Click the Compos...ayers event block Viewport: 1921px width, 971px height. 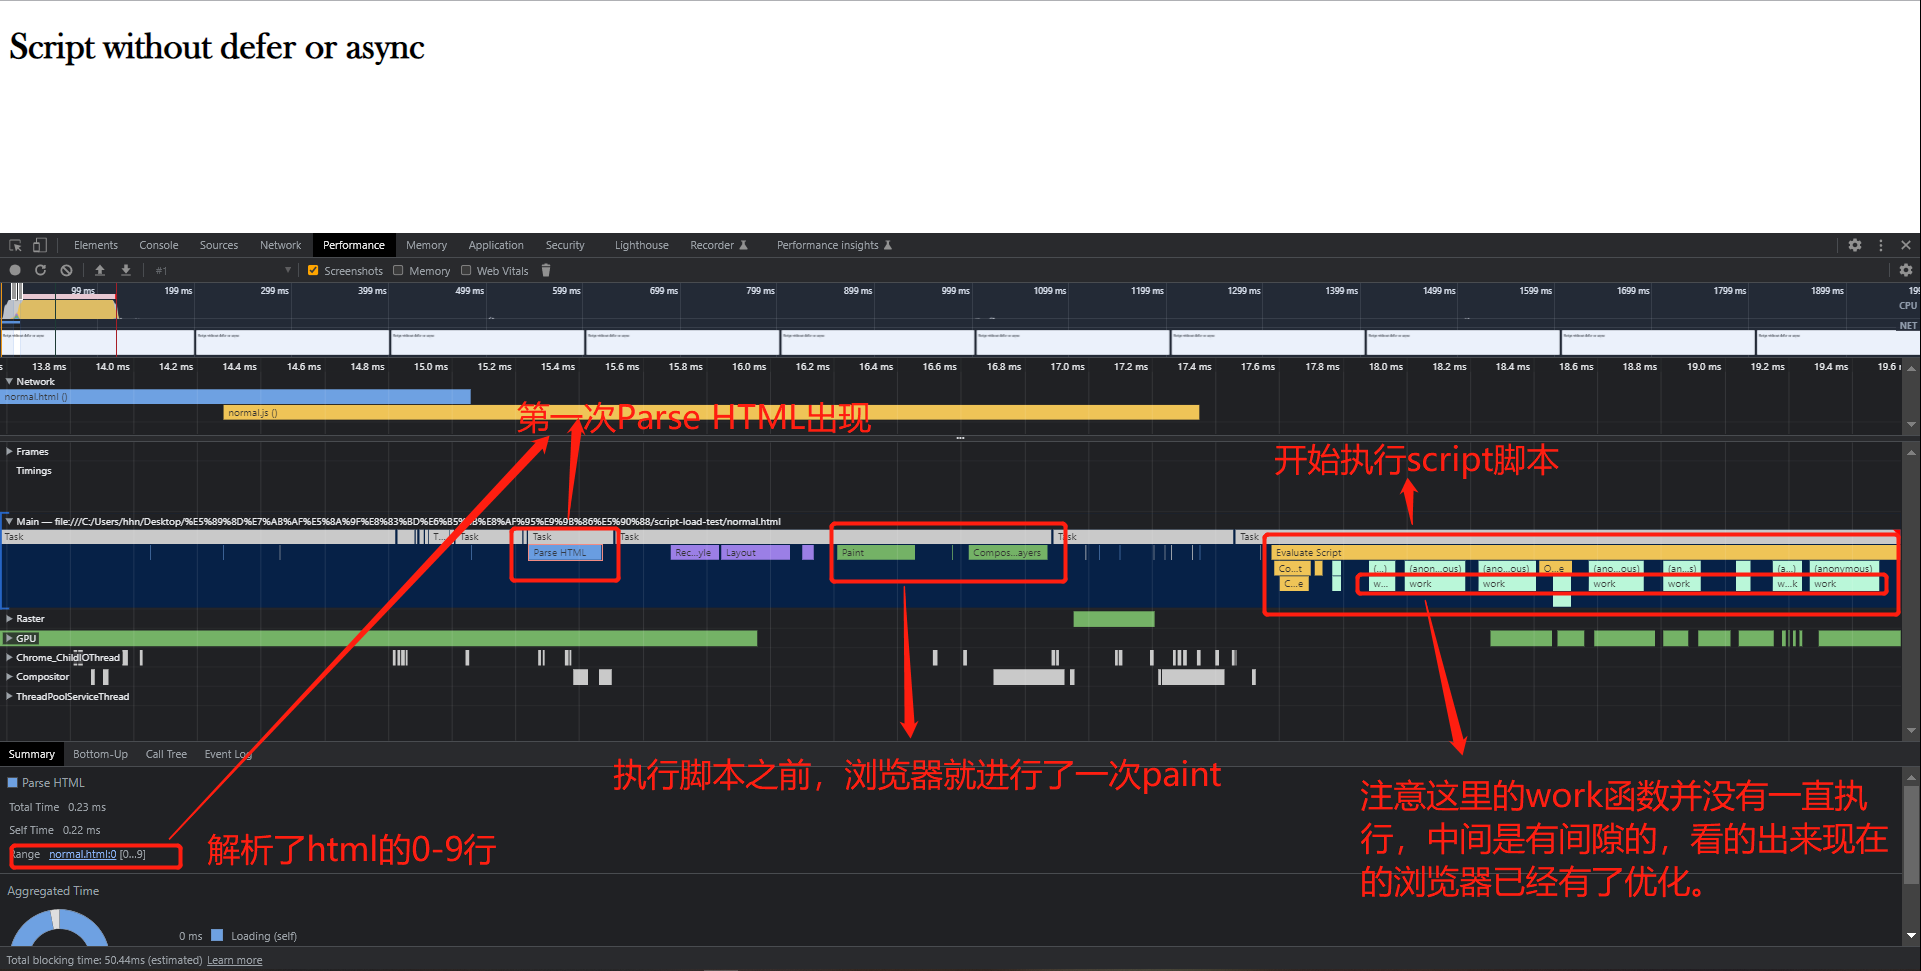point(1008,552)
